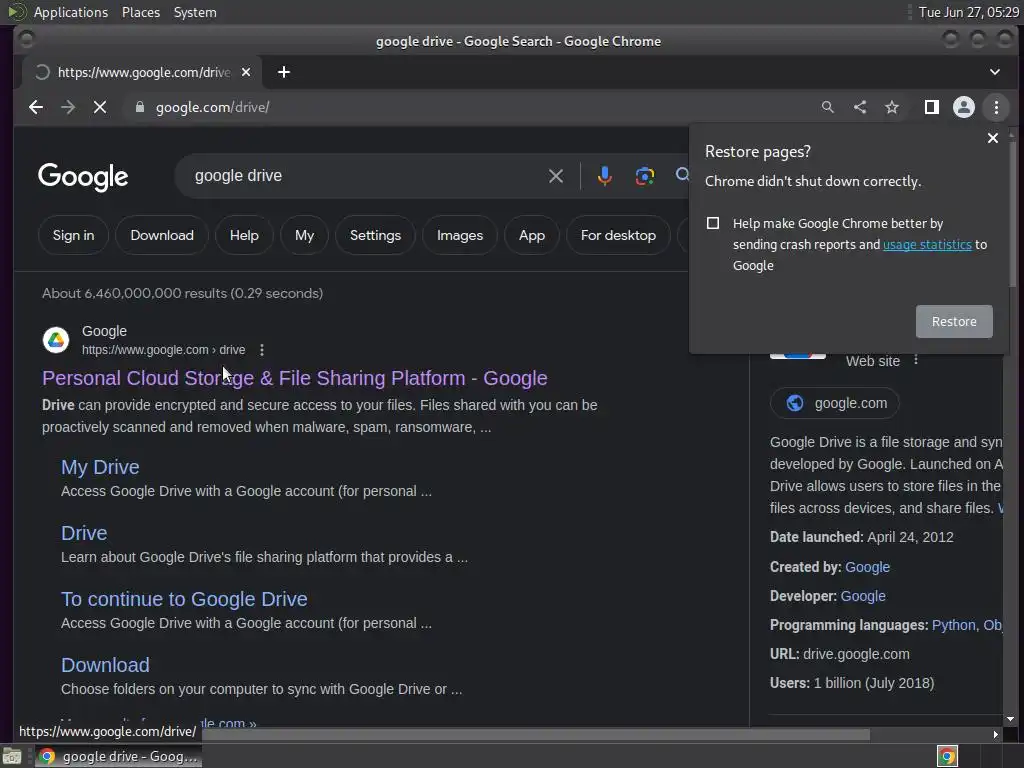Click the zoom magnifier icon in address bar
1024x768 pixels.
click(x=827, y=107)
